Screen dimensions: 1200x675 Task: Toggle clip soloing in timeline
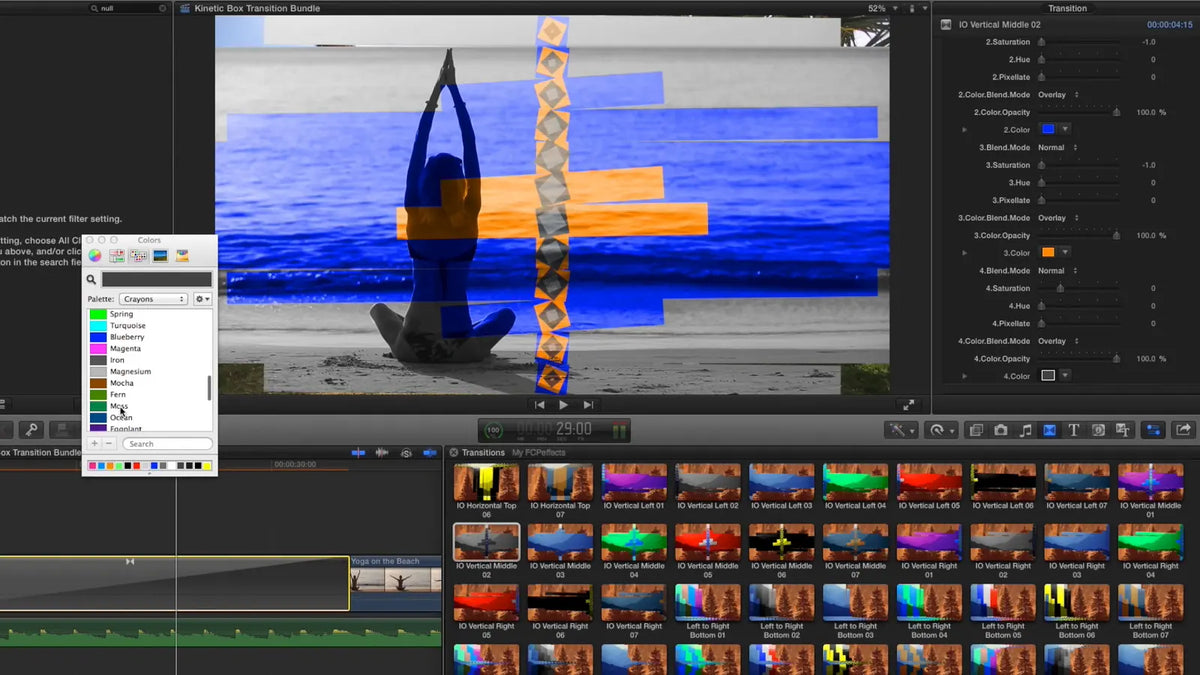pos(406,453)
